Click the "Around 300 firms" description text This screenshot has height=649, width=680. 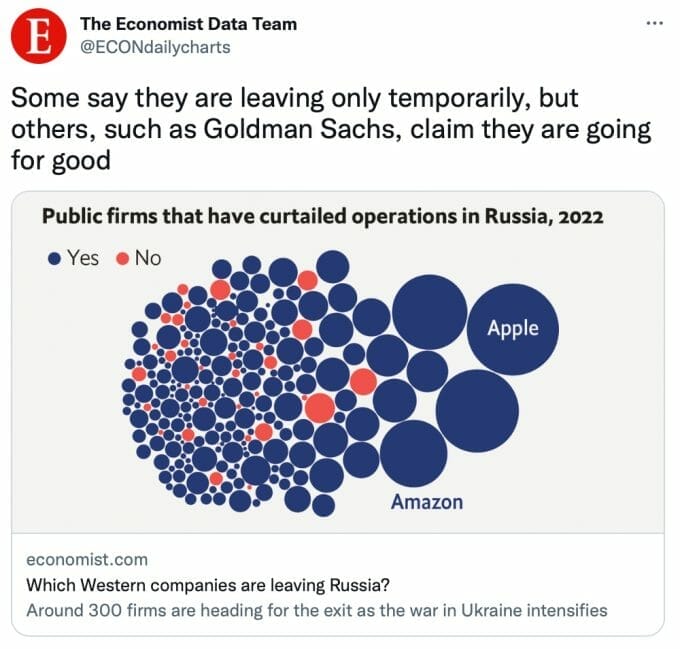316,610
